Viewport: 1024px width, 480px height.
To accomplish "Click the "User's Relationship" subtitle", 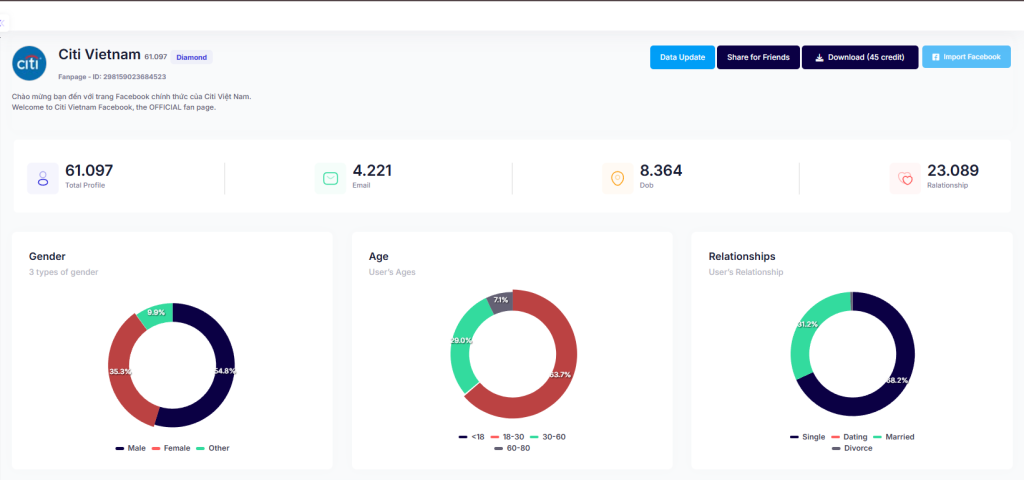I will [746, 272].
